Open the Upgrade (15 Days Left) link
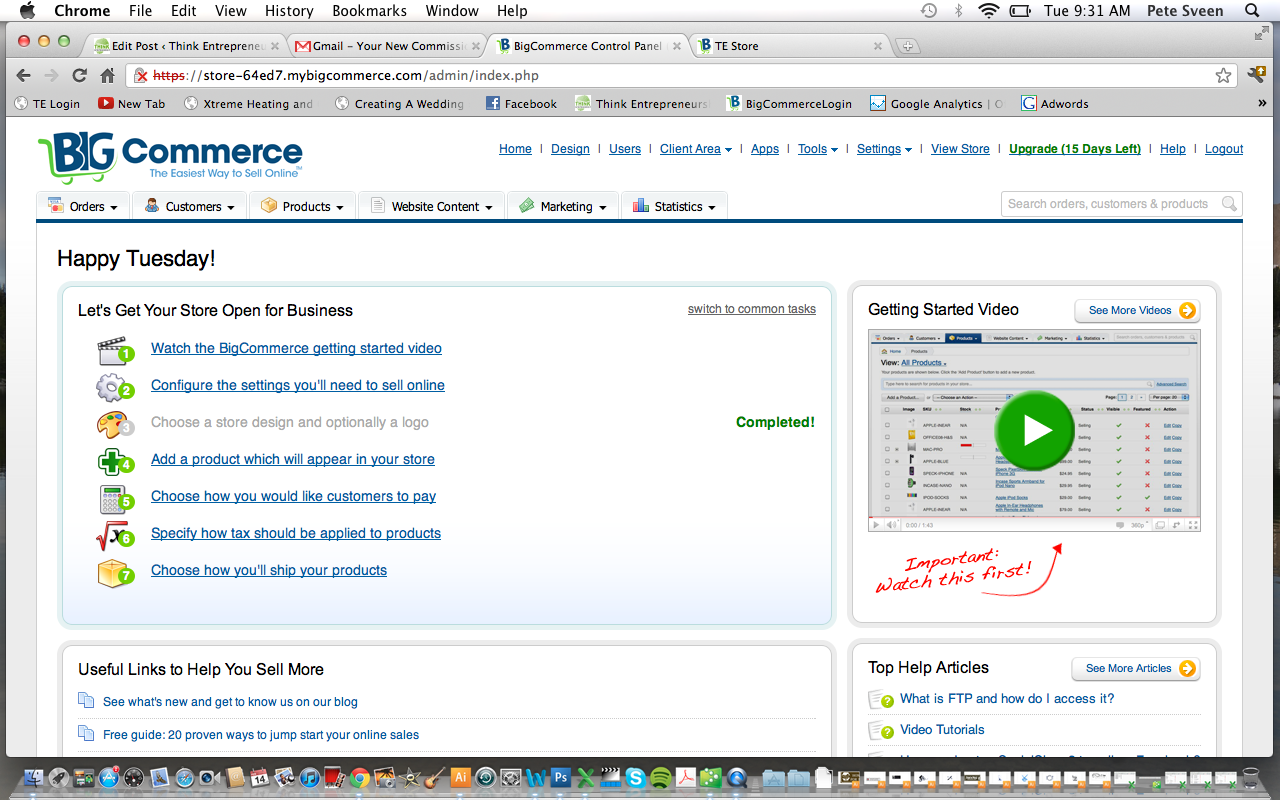Viewport: 1280px width, 800px height. pos(1074,148)
